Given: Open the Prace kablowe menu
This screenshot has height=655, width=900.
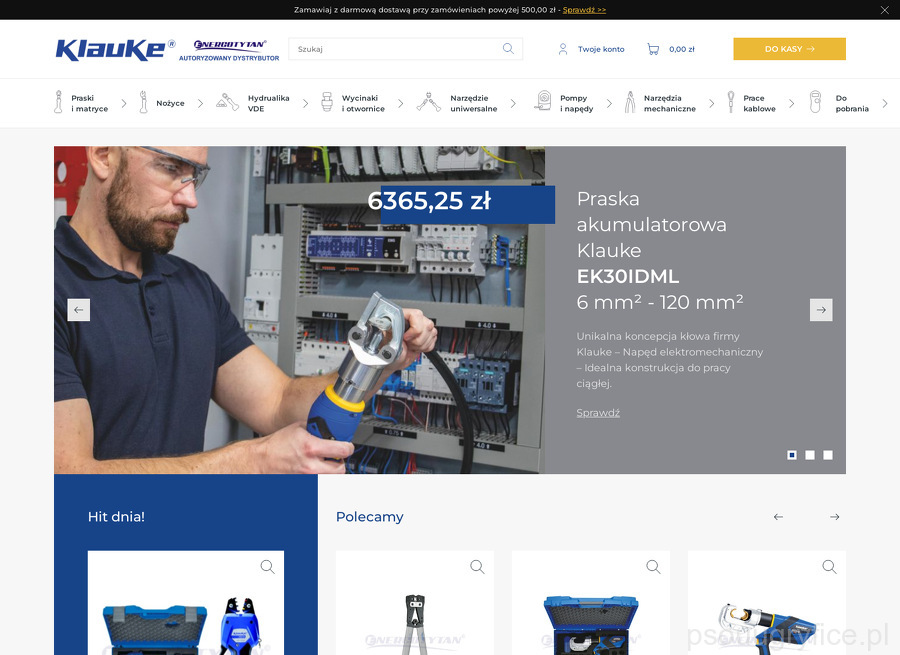Looking at the screenshot, I should click(x=759, y=103).
